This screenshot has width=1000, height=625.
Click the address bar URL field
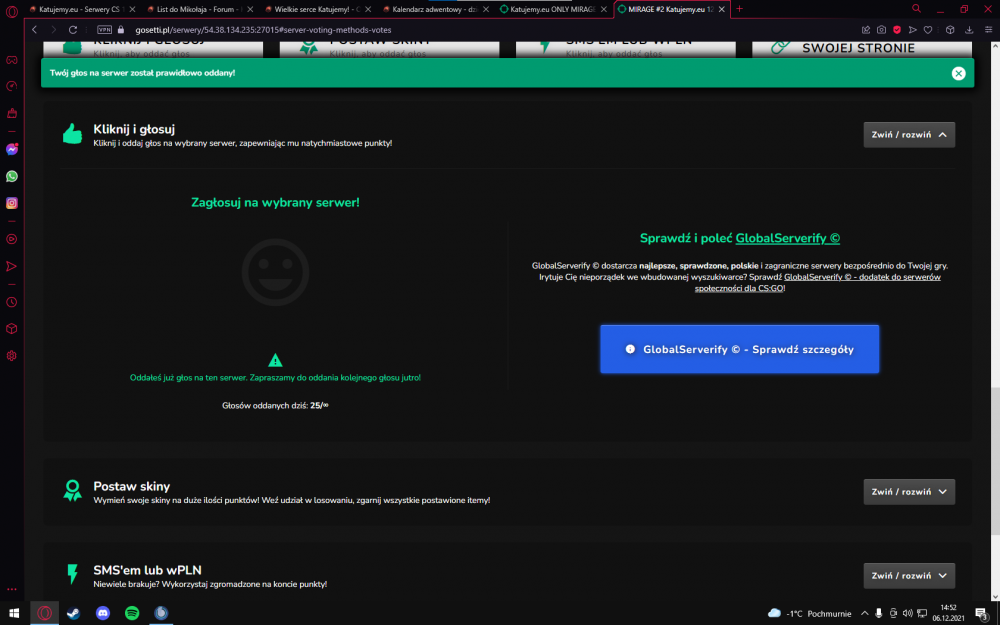485,30
